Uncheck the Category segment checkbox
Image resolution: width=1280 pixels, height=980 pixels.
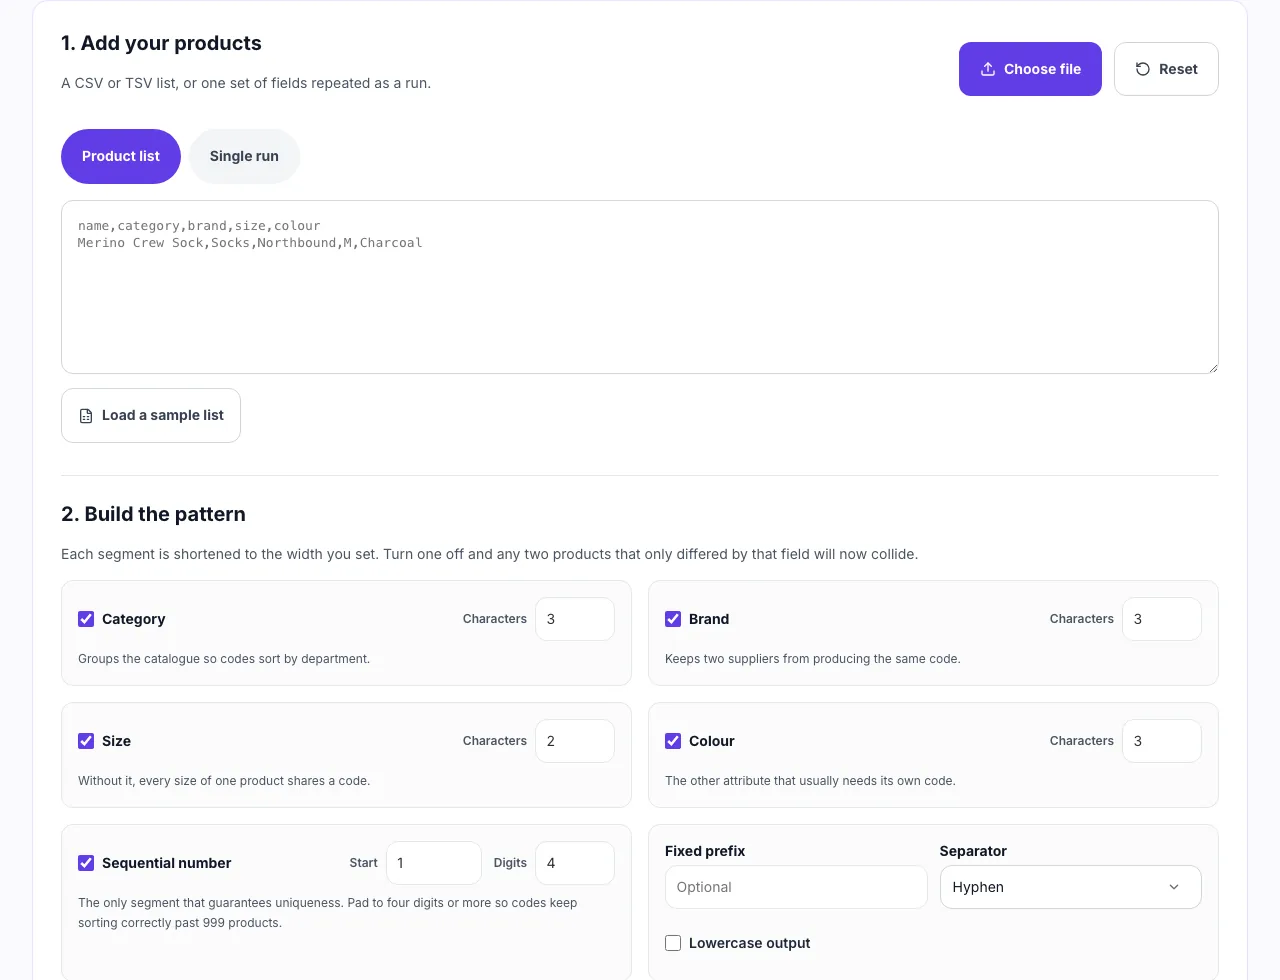click(x=86, y=619)
